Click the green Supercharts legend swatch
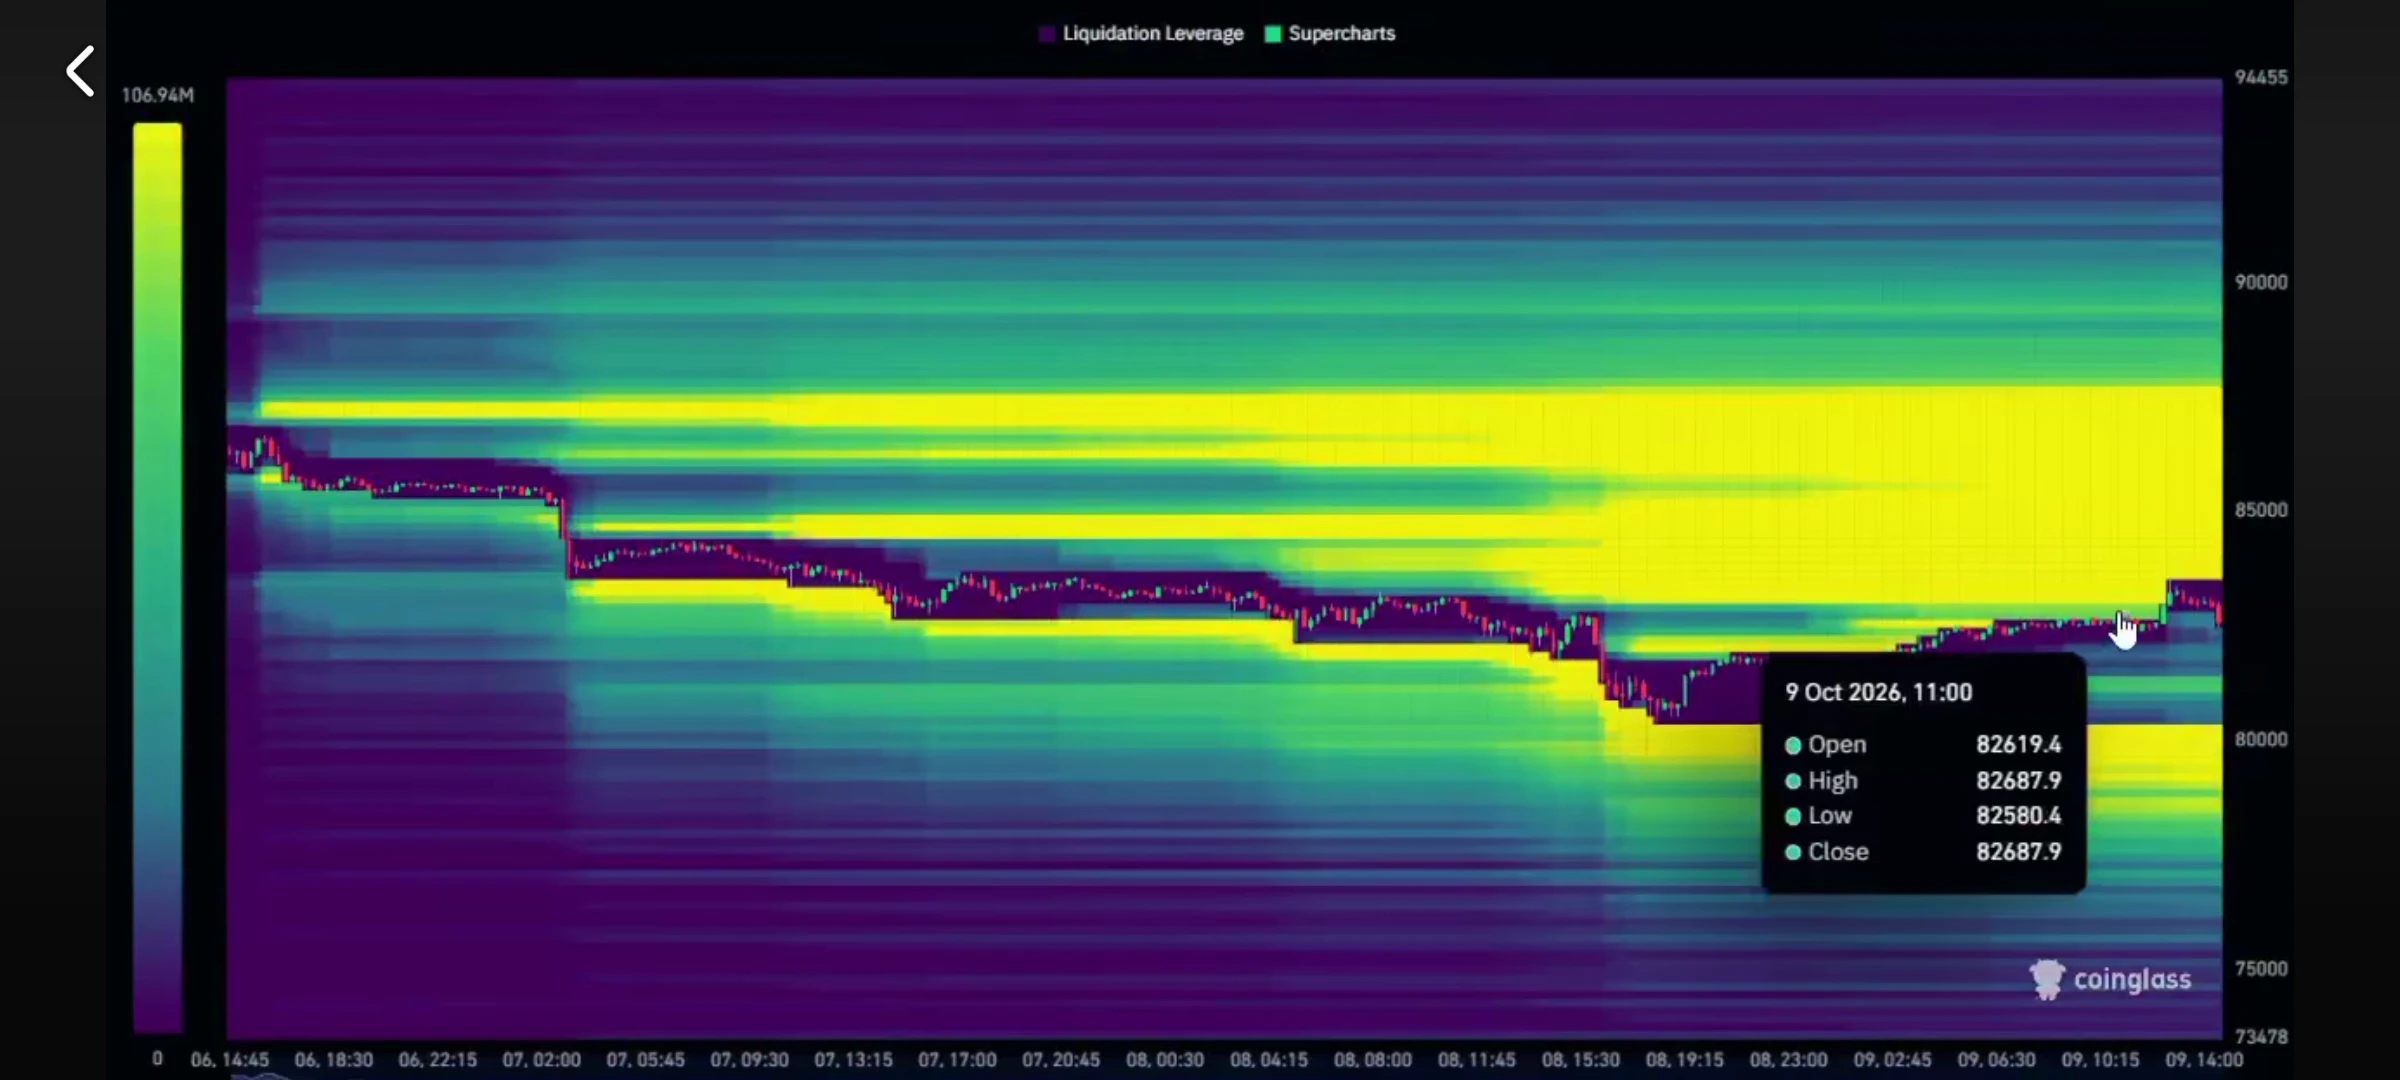Image resolution: width=2400 pixels, height=1080 pixels. tap(1273, 34)
